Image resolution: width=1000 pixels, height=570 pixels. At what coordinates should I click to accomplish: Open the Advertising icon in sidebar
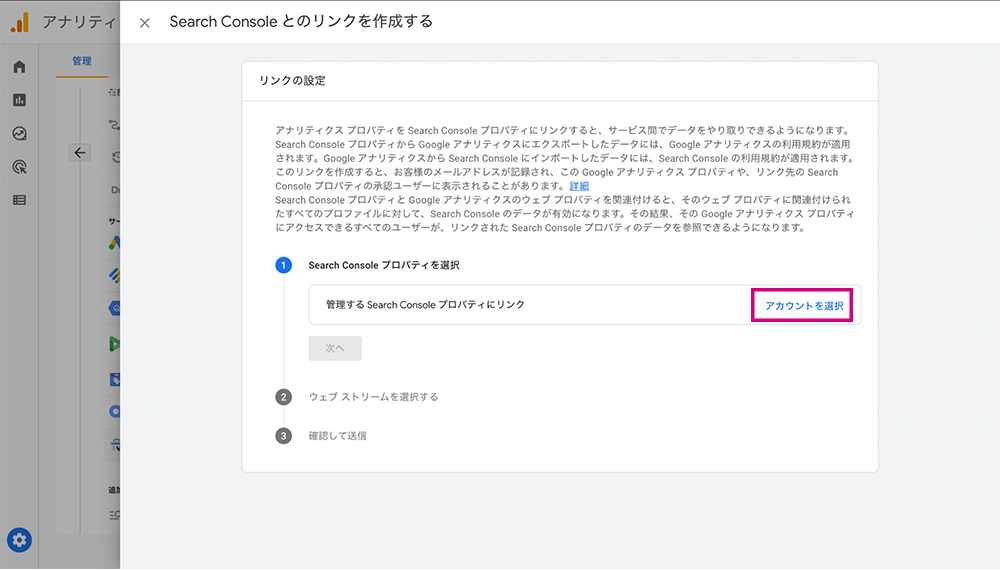[19, 167]
